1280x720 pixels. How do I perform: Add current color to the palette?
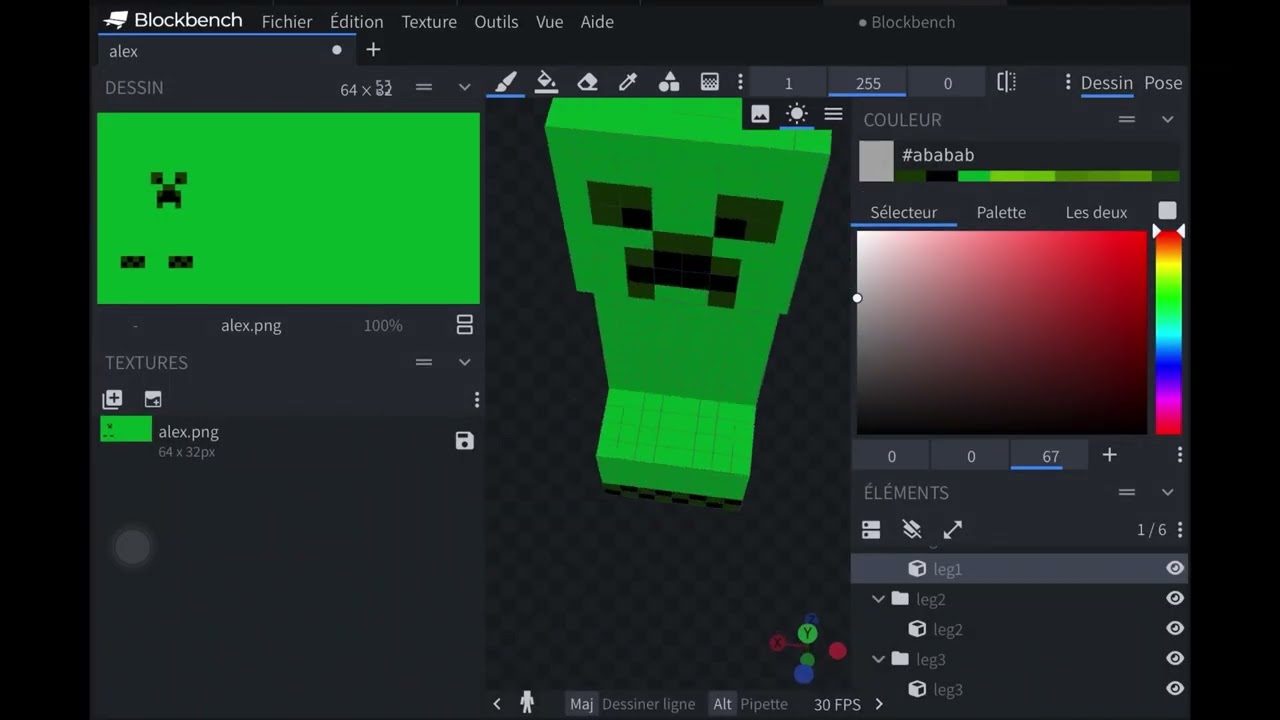(x=1109, y=455)
